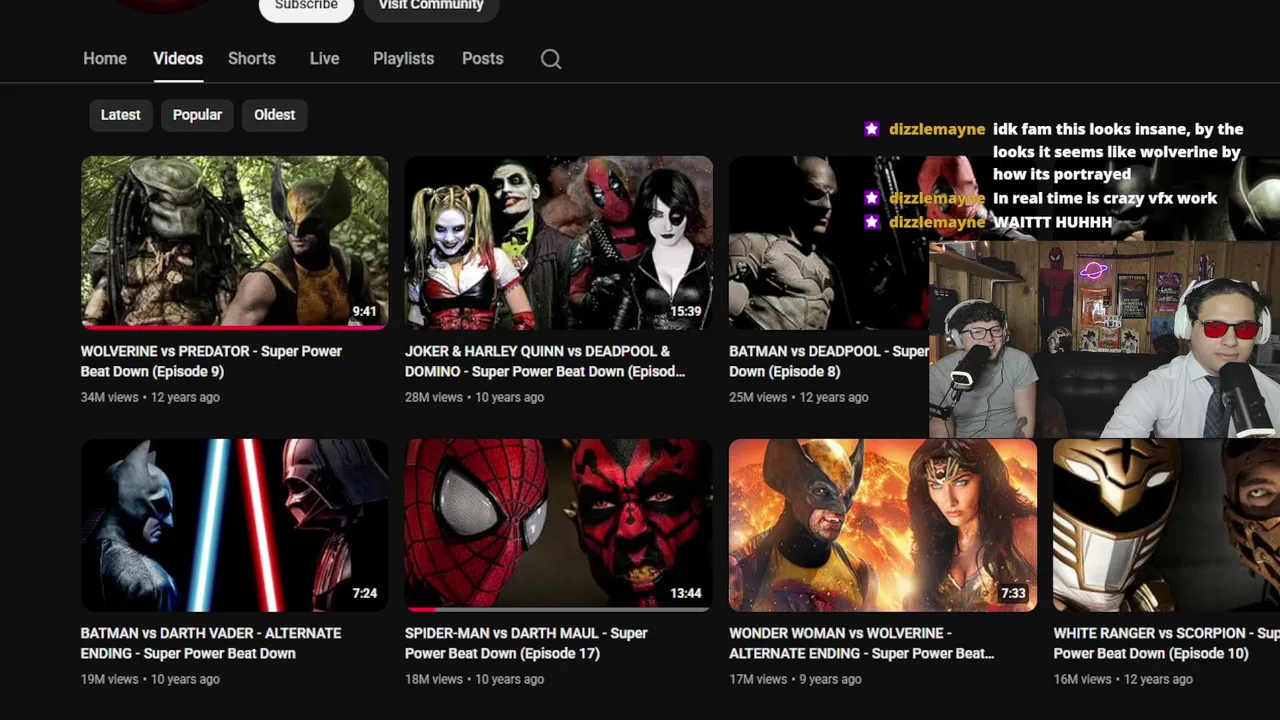This screenshot has height=720, width=1280.
Task: Click '25M views • 12 years ago' text
Action: coord(799,397)
